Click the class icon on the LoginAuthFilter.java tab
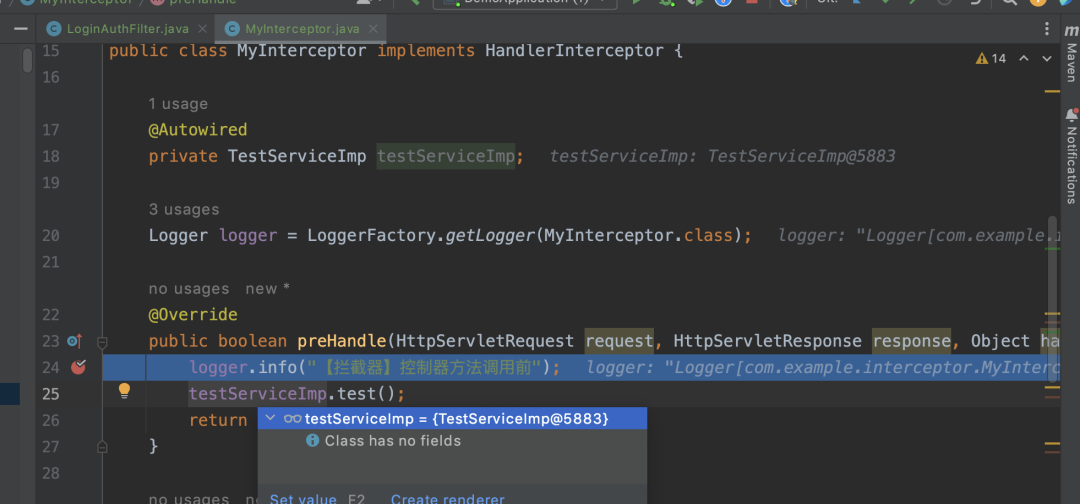 tap(54, 29)
